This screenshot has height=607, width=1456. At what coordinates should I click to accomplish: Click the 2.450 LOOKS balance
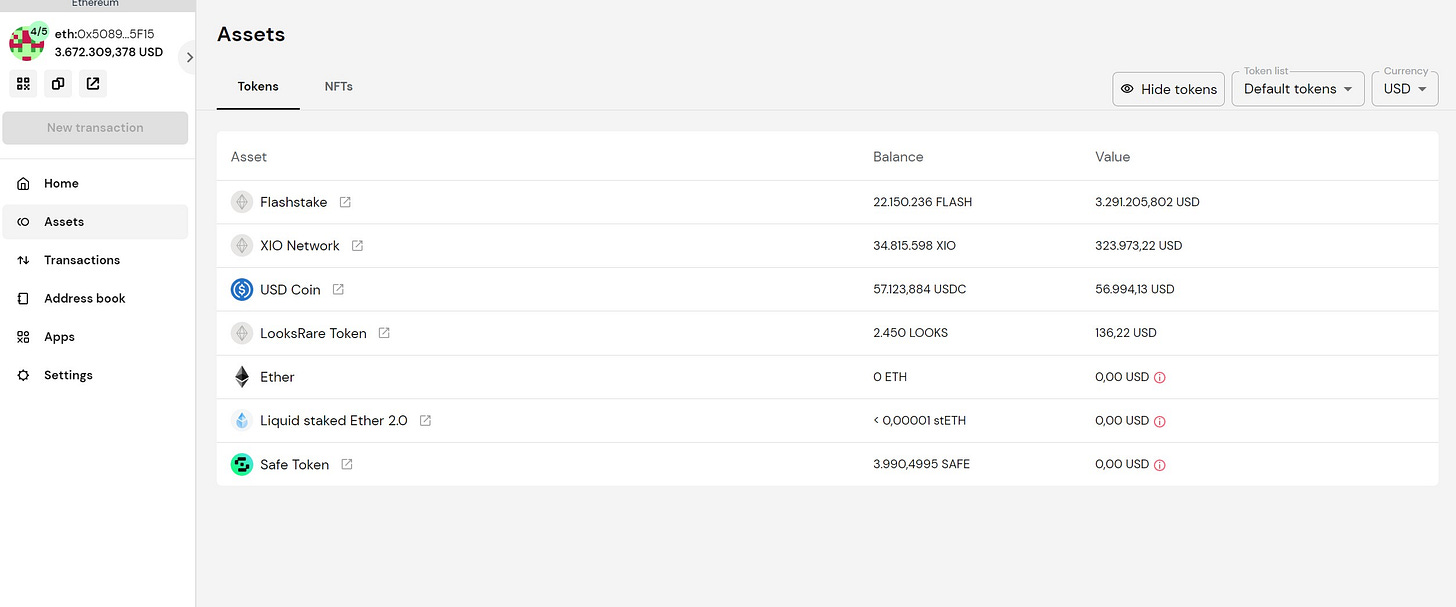pyautogui.click(x=910, y=333)
